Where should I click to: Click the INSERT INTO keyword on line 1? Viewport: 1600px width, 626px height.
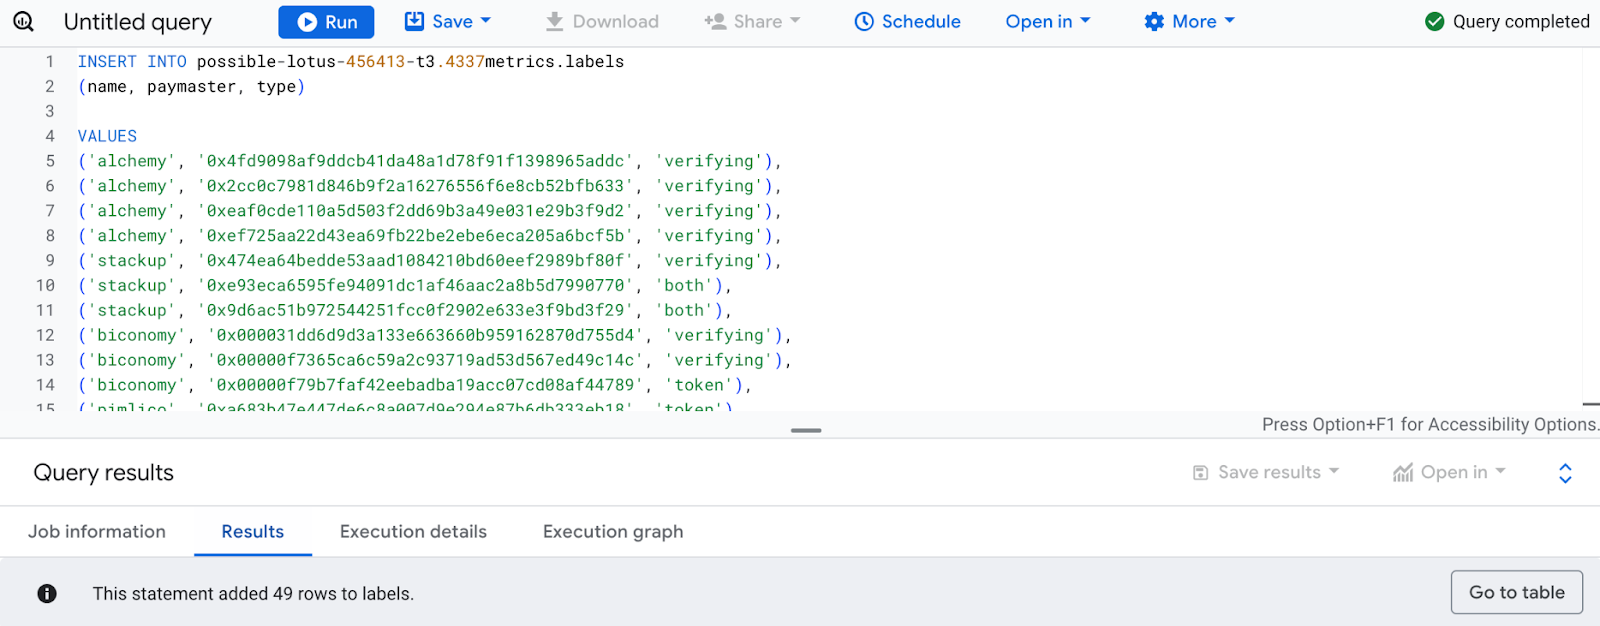point(132,62)
